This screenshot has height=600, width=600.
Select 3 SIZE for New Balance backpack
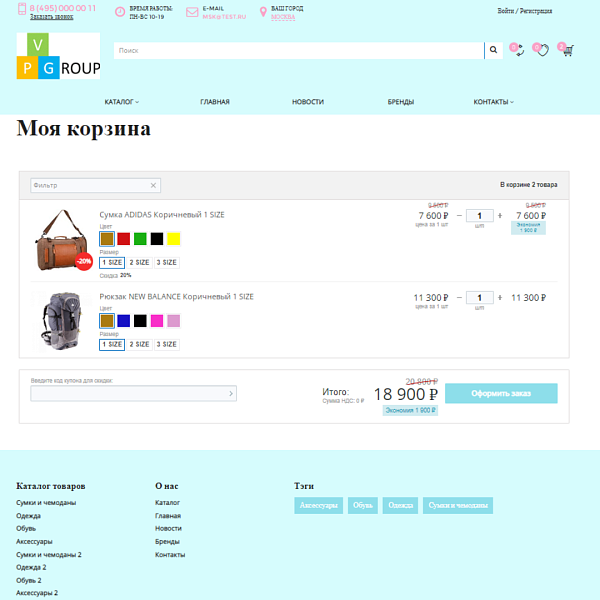pos(166,344)
